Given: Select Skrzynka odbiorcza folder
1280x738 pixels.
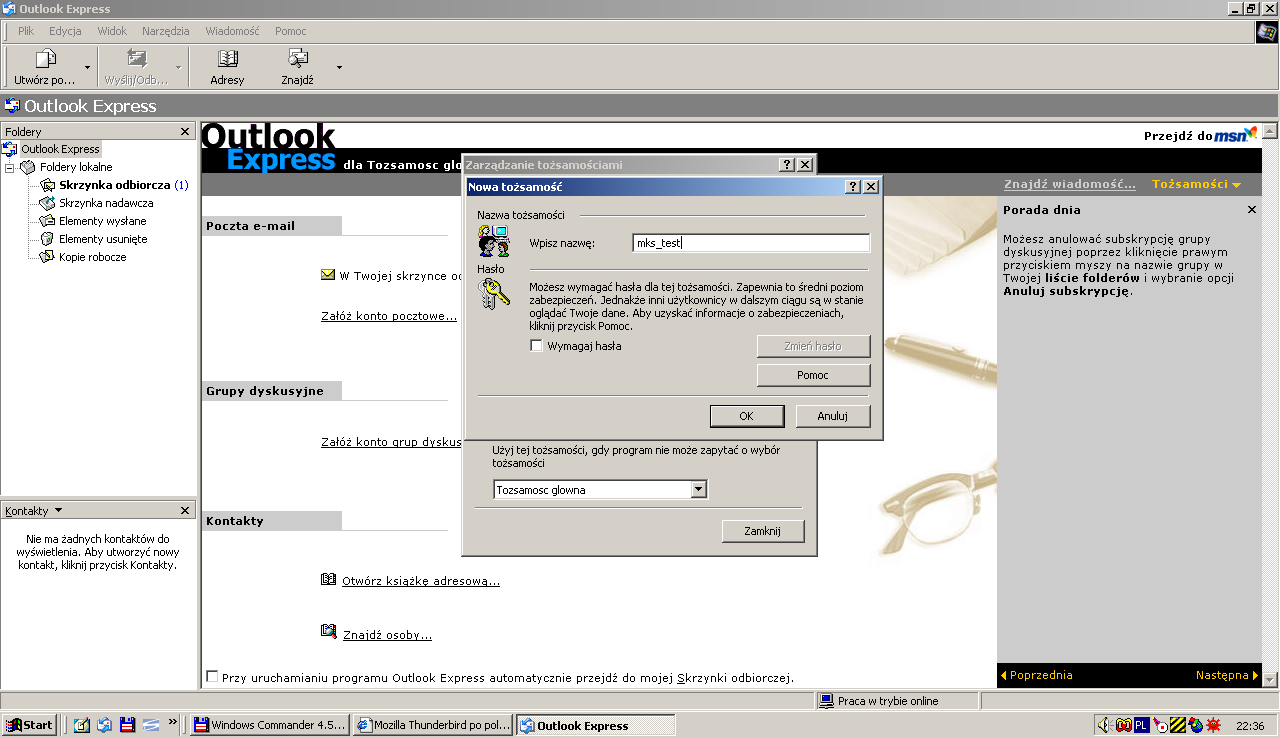Looking at the screenshot, I should 114,185.
